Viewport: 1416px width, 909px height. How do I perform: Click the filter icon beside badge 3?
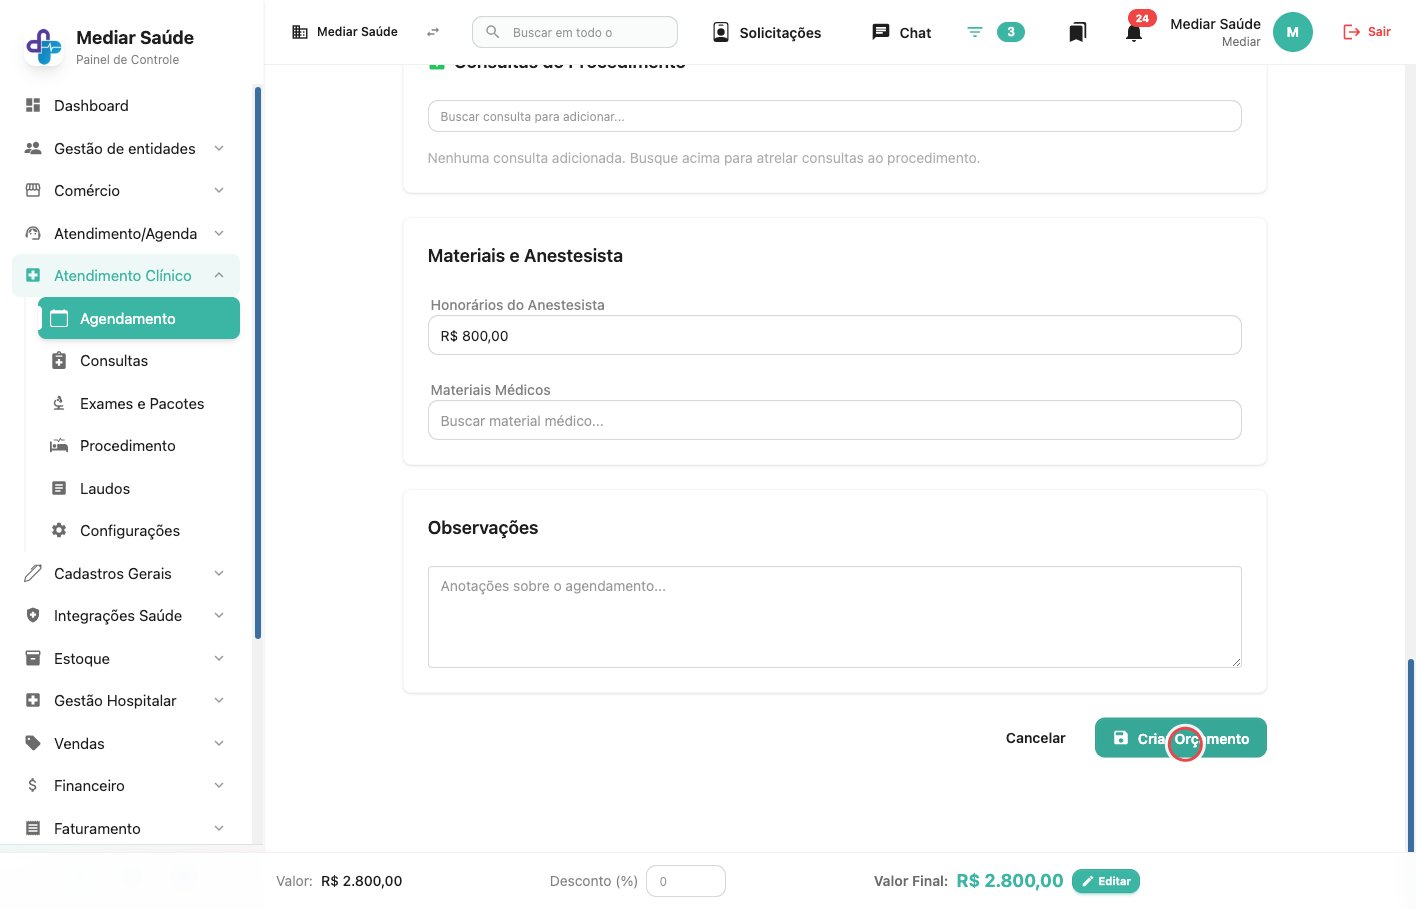coord(975,32)
